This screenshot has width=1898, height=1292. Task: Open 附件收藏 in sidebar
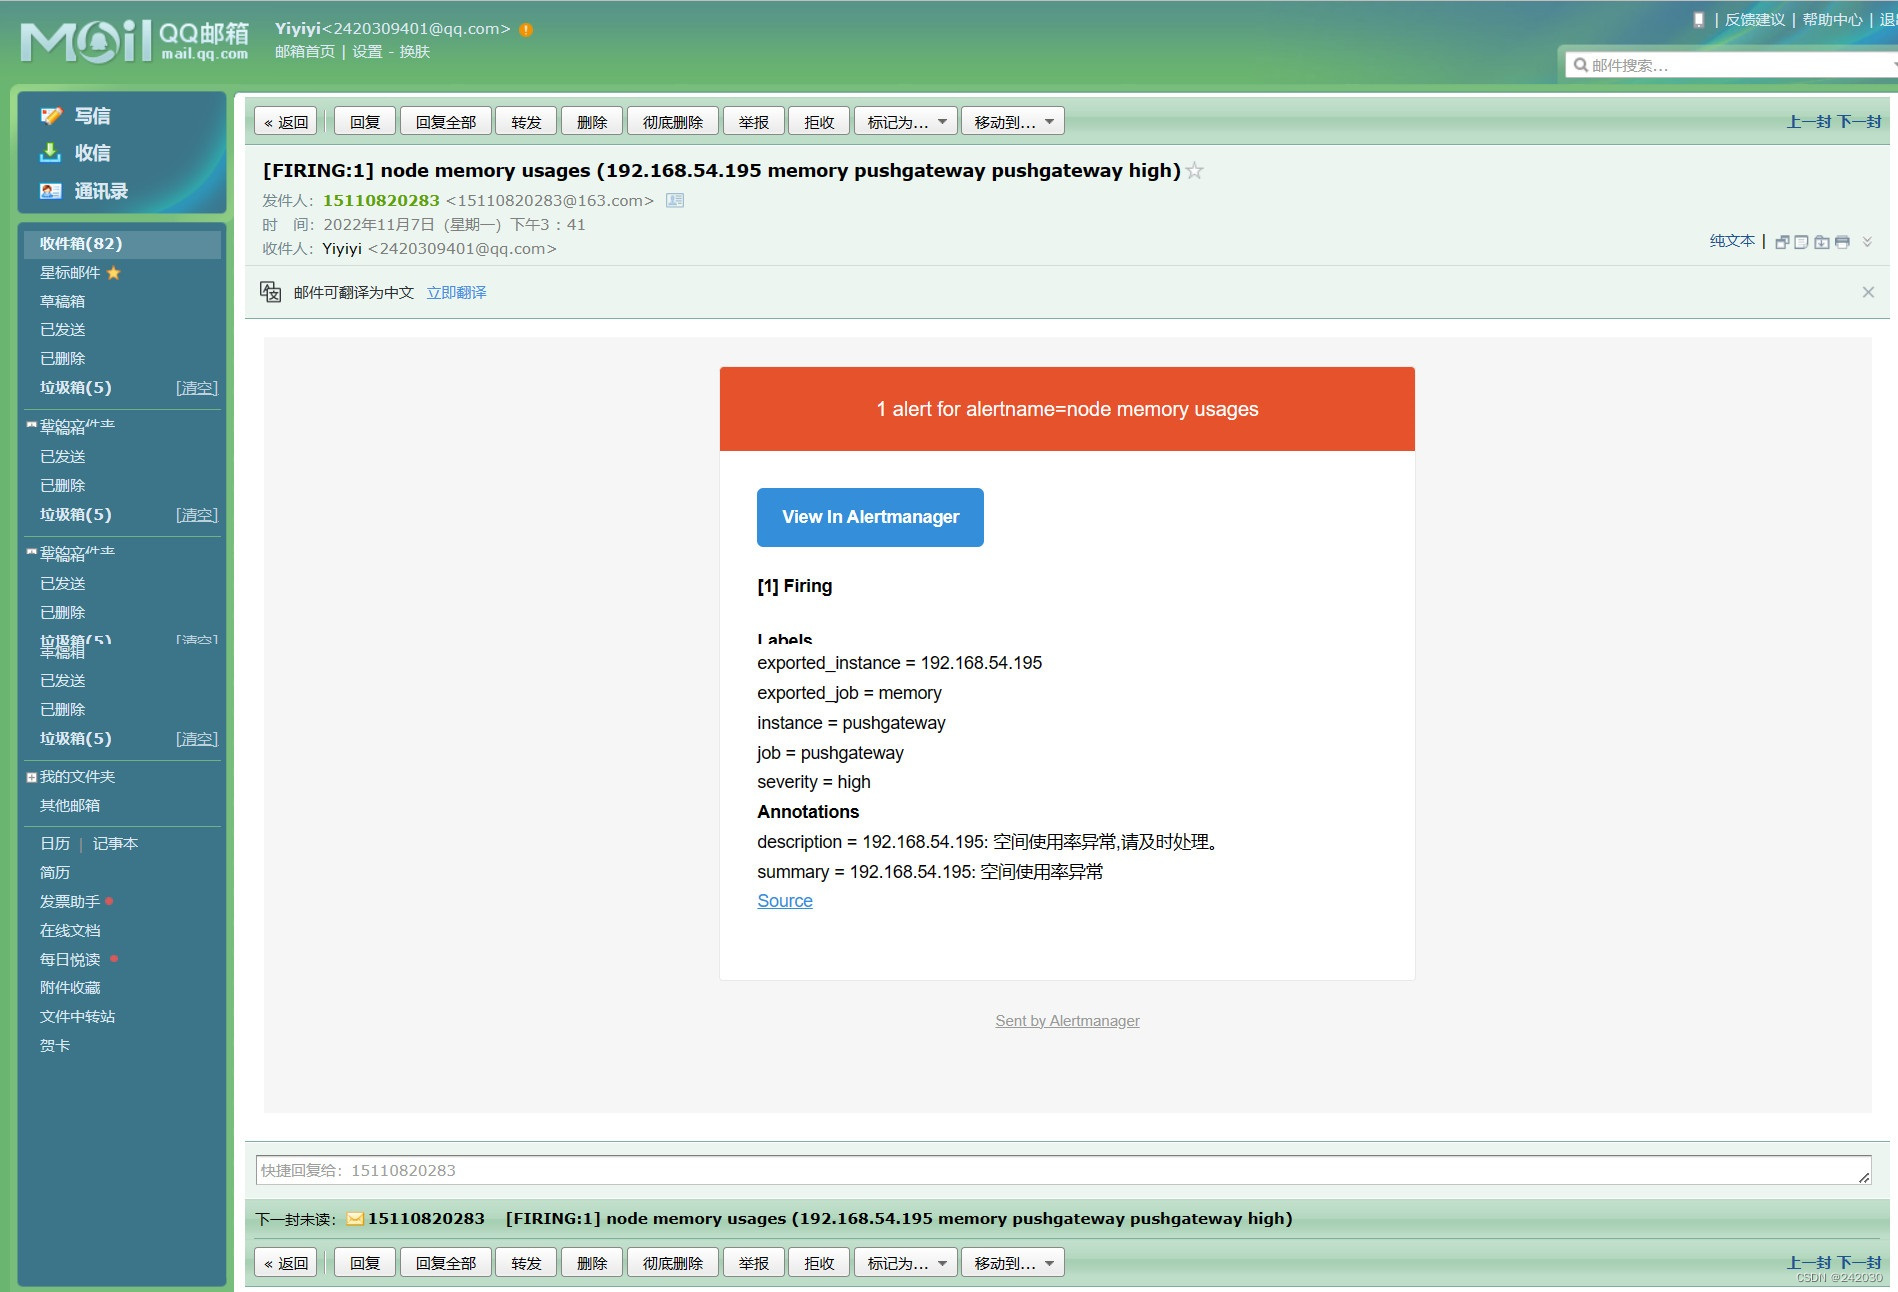(x=70, y=988)
